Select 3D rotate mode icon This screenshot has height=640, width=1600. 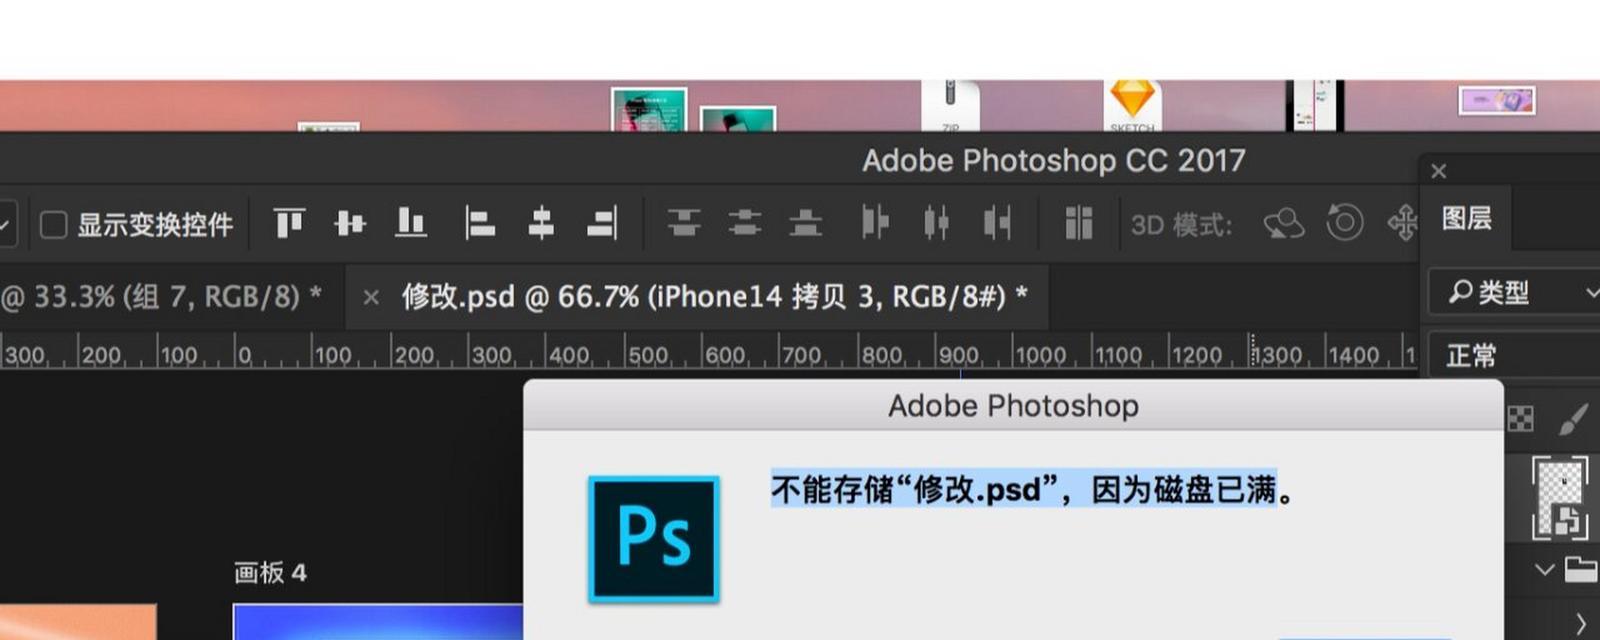(x=1284, y=223)
